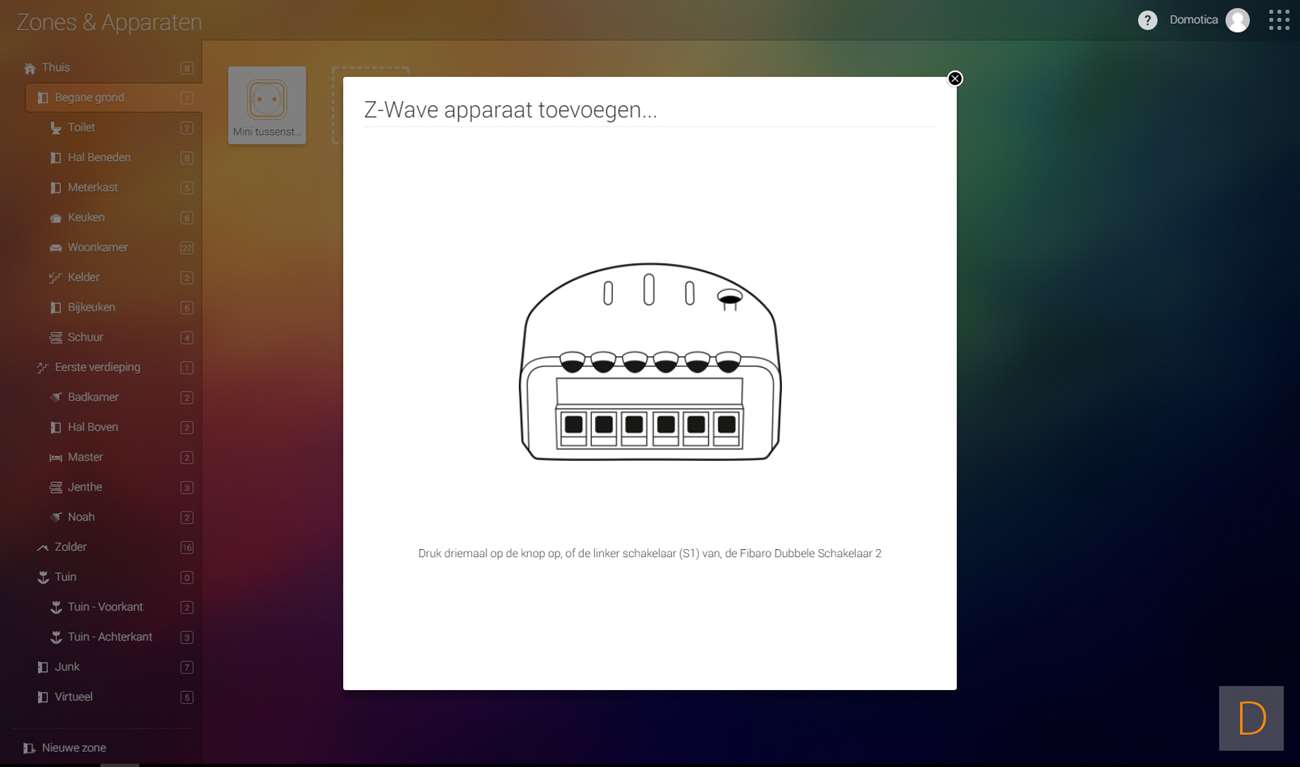Close the Z-Wave apparaat toevoegen dialog
Viewport: 1300px width, 767px height.
955,78
